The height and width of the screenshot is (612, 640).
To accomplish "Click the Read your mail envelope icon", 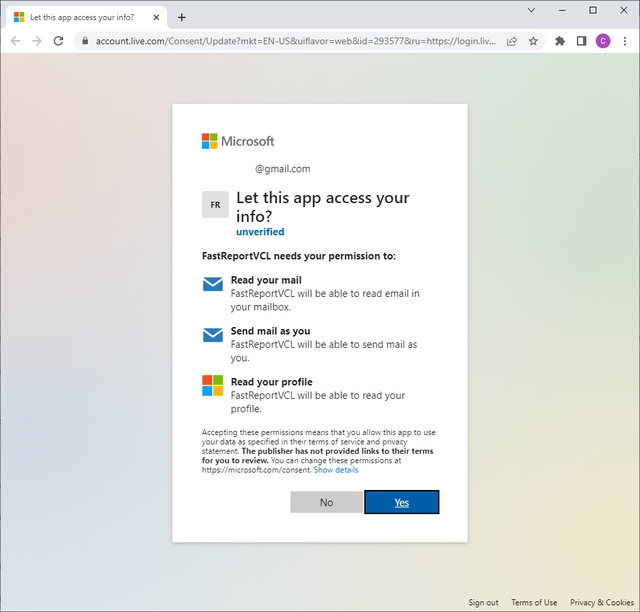I will (213, 284).
